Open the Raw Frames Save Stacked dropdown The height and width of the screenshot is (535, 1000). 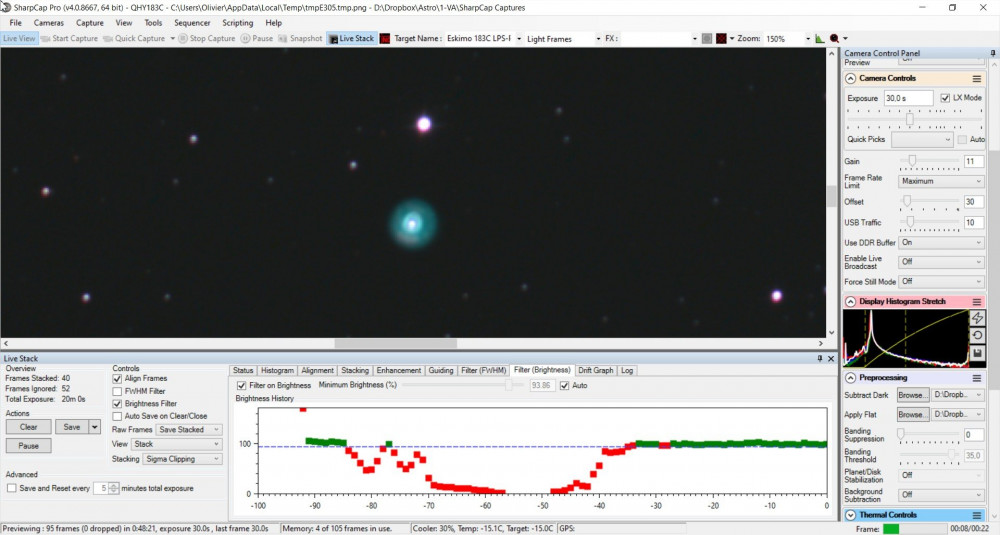(189, 430)
